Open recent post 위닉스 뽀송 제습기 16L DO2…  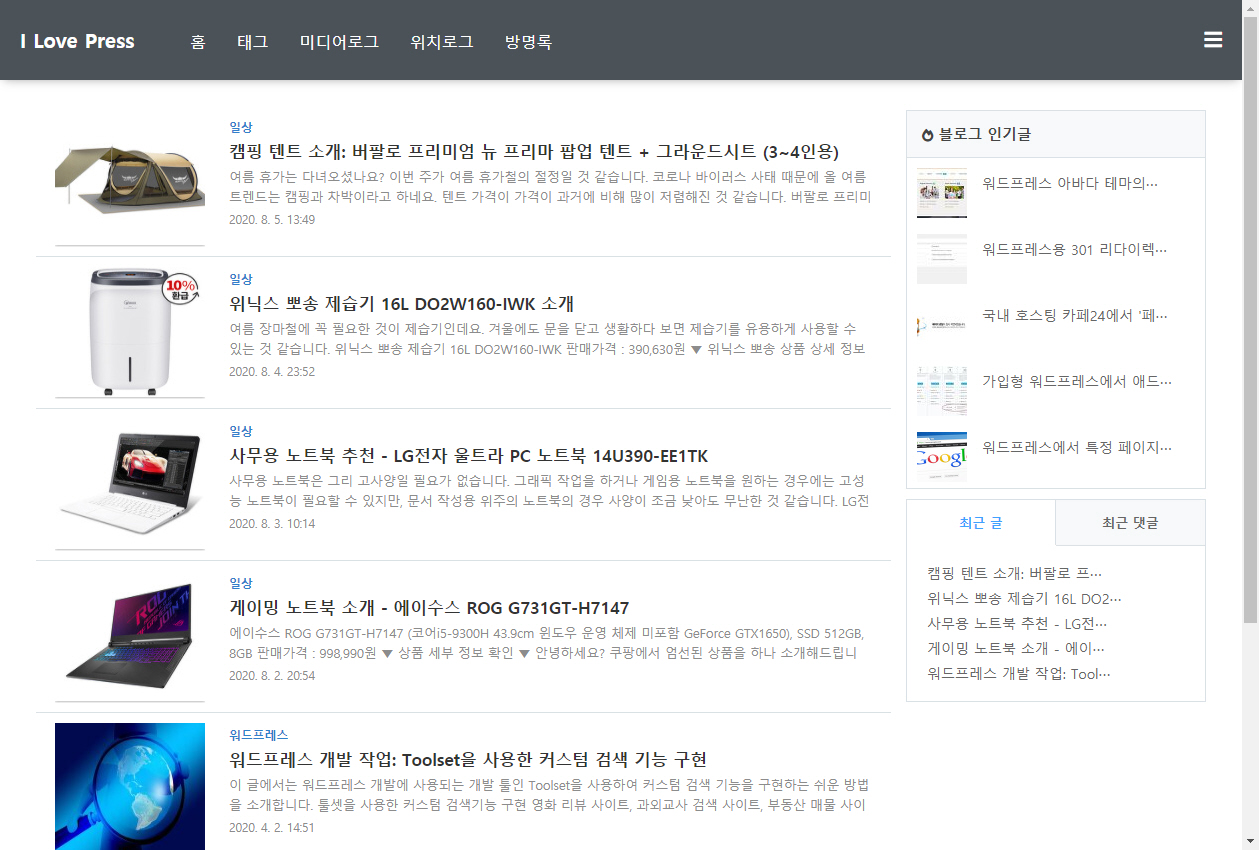[x=1025, y=599]
